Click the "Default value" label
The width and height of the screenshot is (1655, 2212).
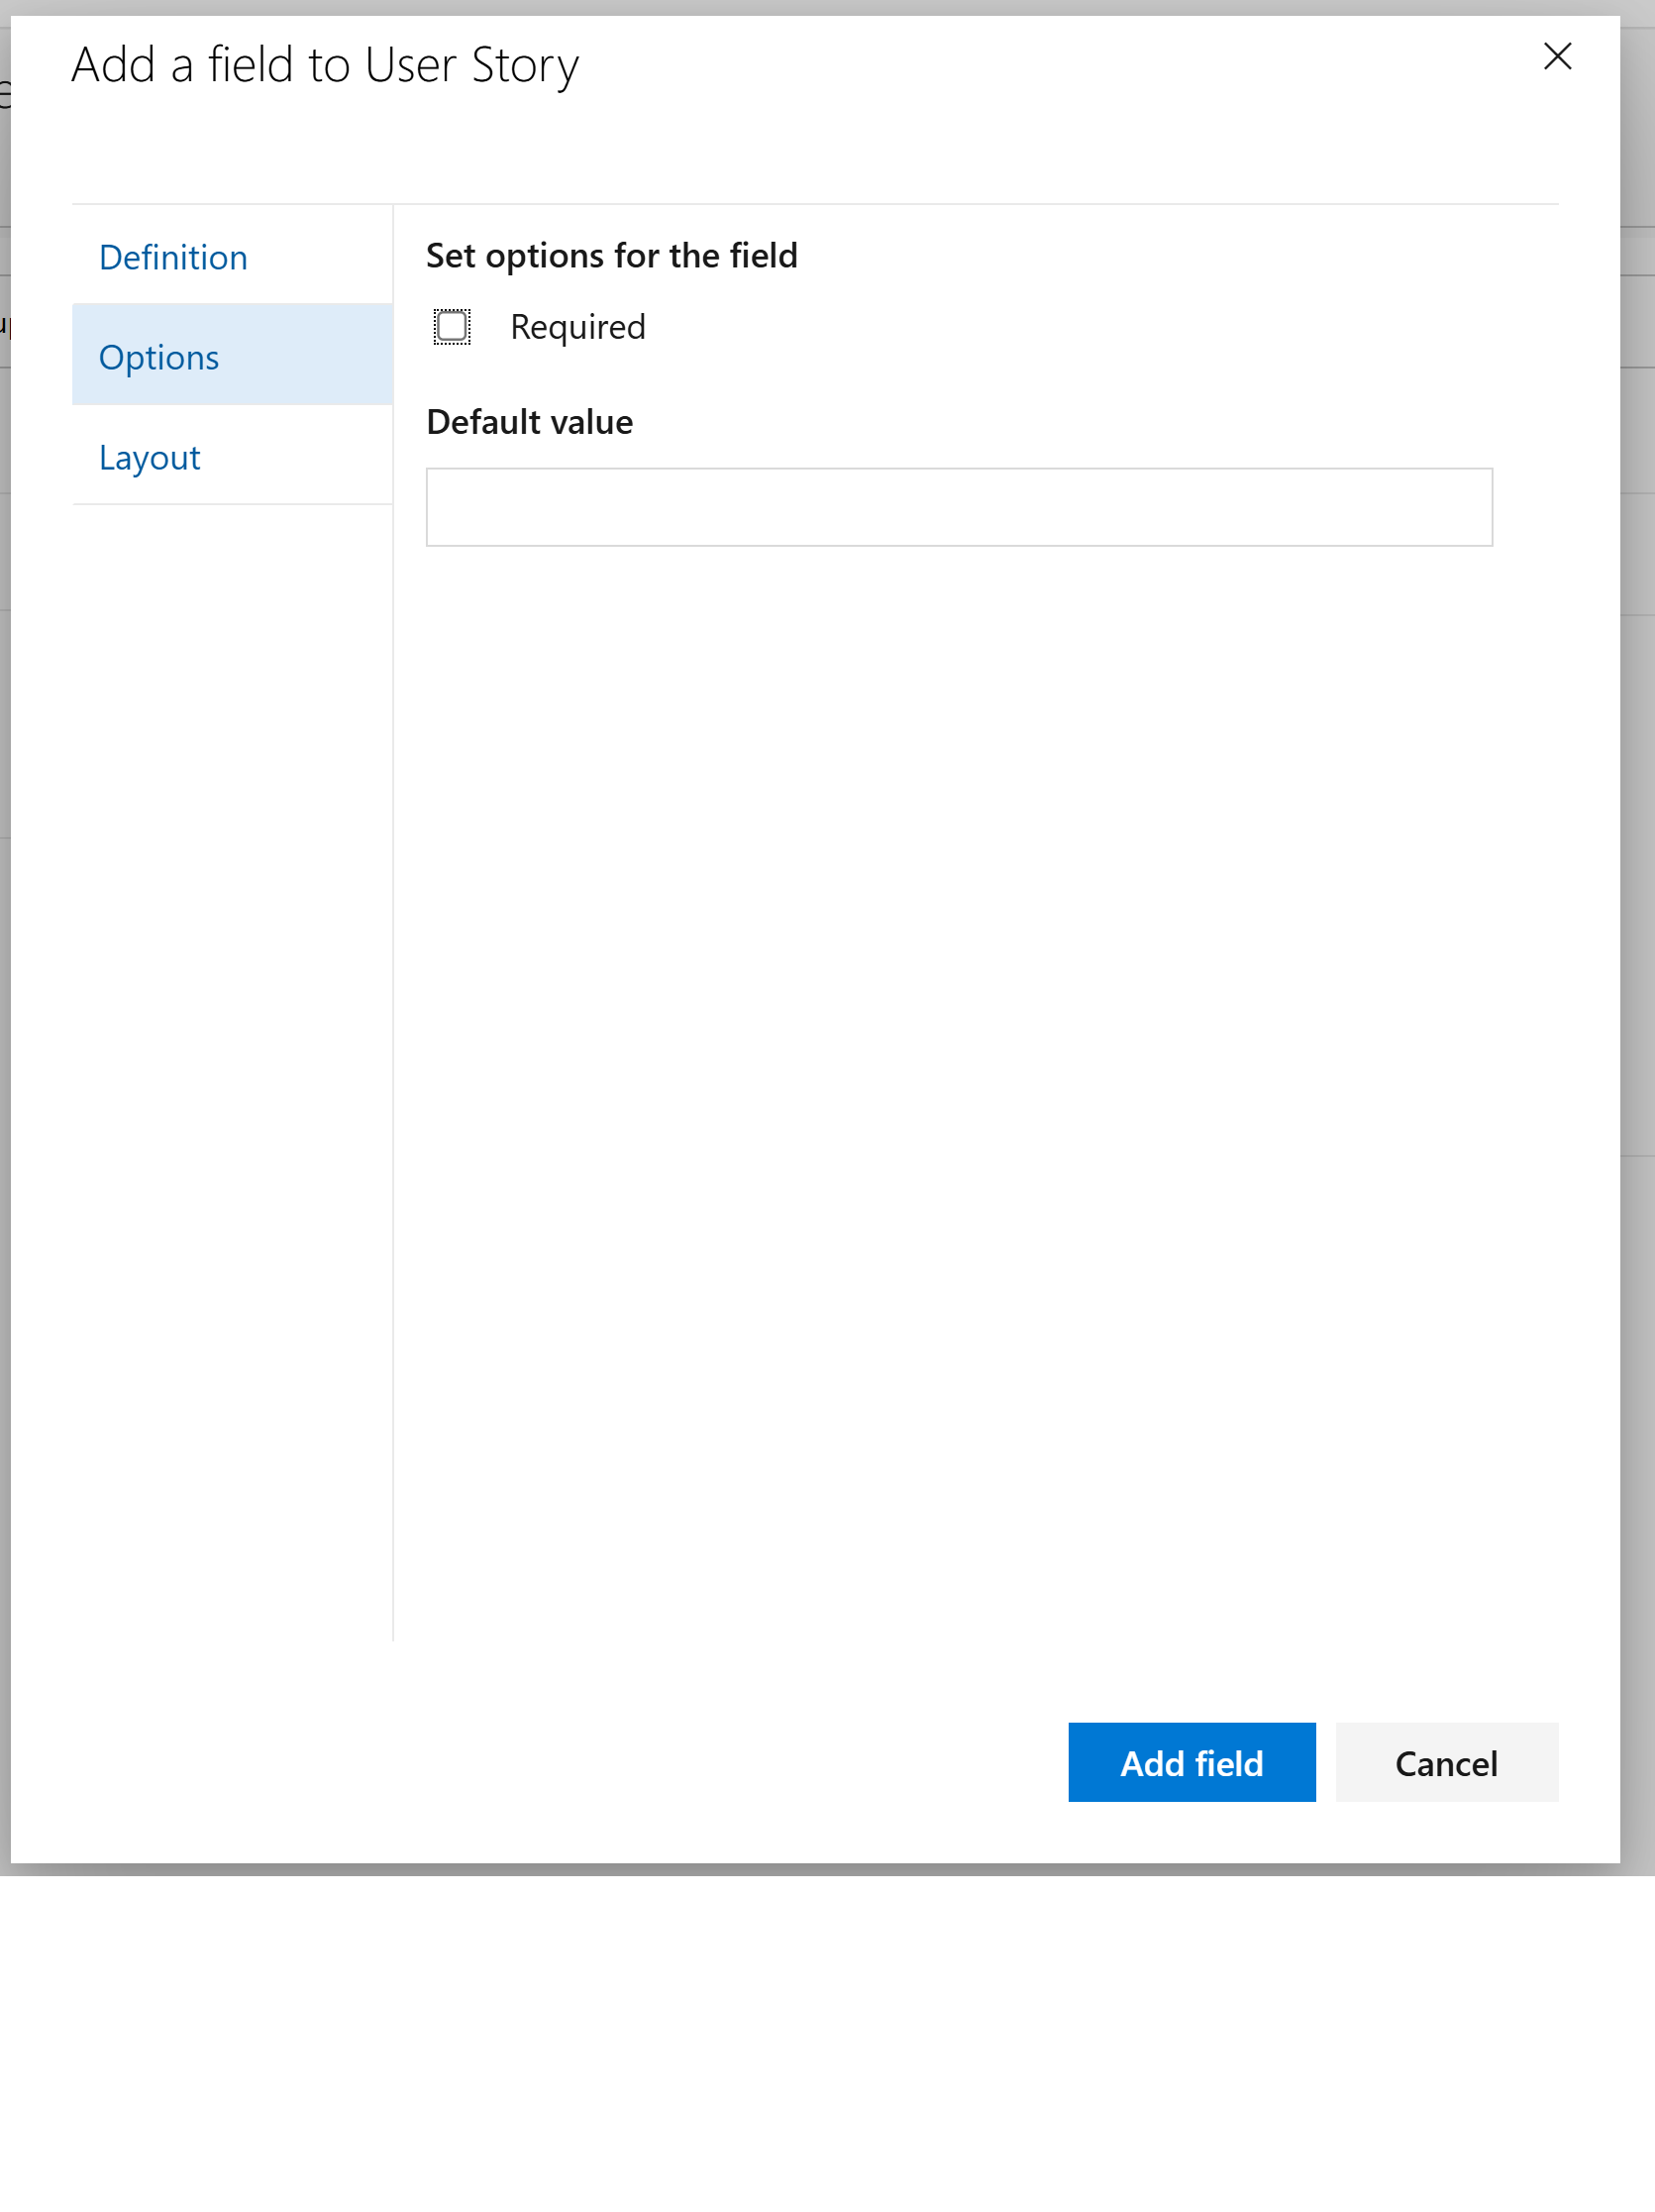coord(529,422)
